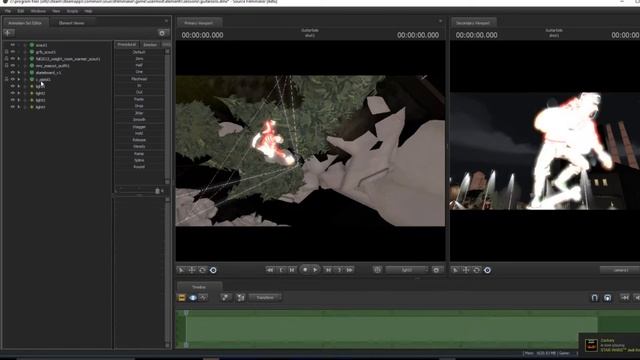Step forward one frame in playback controls
Image resolution: width=640 pixels, height=360 pixels.
tap(328, 270)
